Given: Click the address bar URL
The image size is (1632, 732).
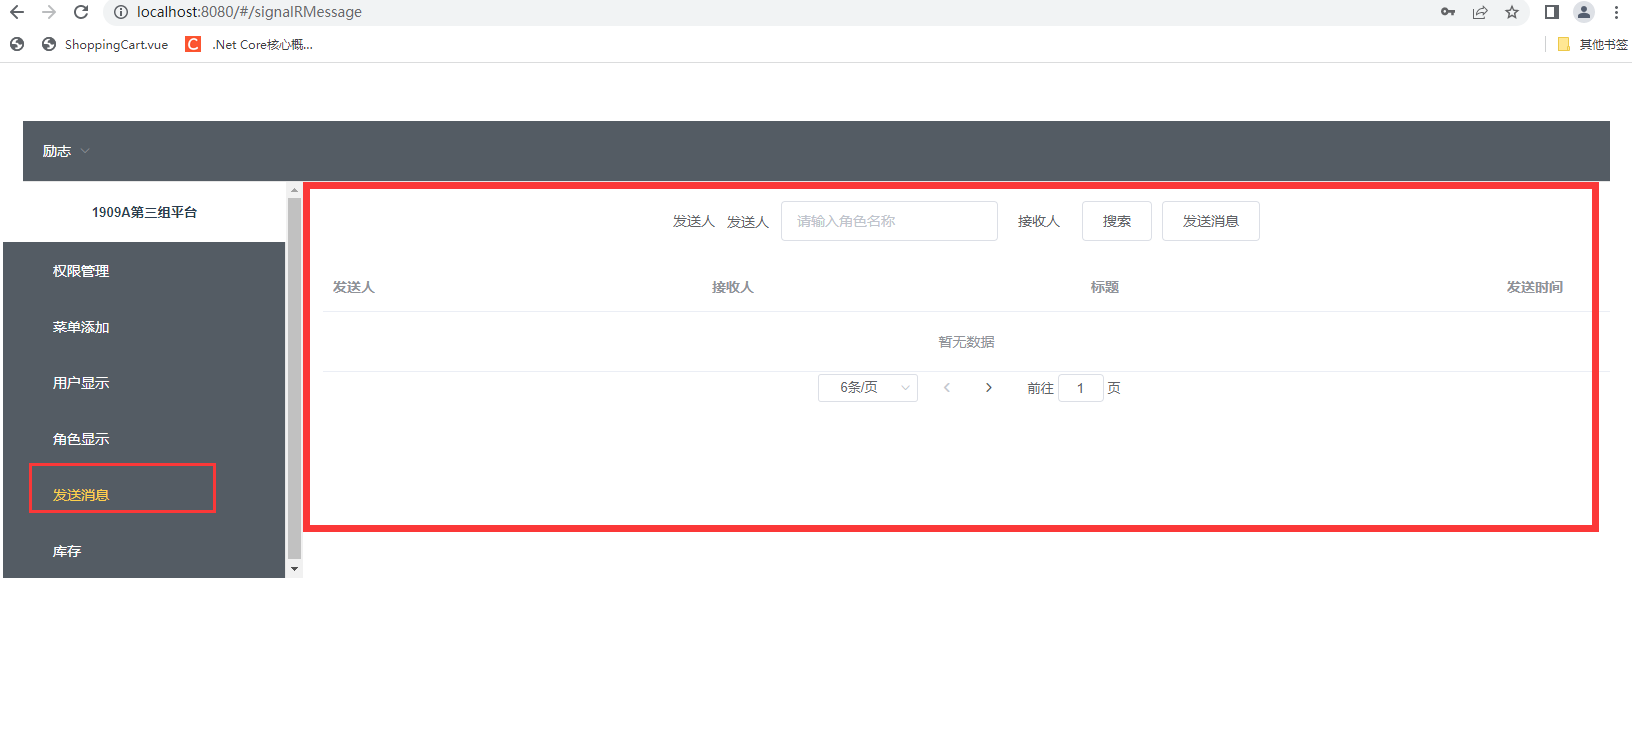Looking at the screenshot, I should 249,12.
